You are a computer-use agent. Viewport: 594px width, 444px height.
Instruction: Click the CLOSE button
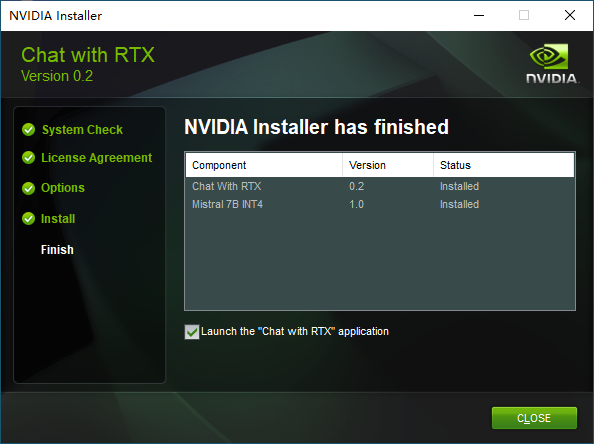(534, 418)
